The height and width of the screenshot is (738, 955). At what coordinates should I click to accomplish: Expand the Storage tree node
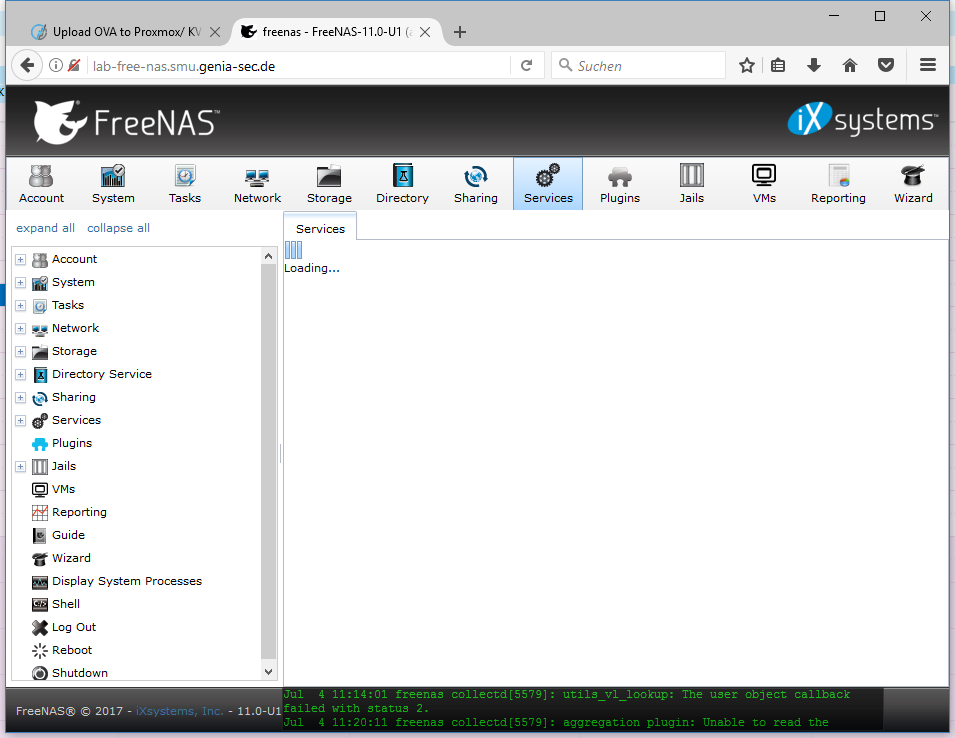click(20, 352)
